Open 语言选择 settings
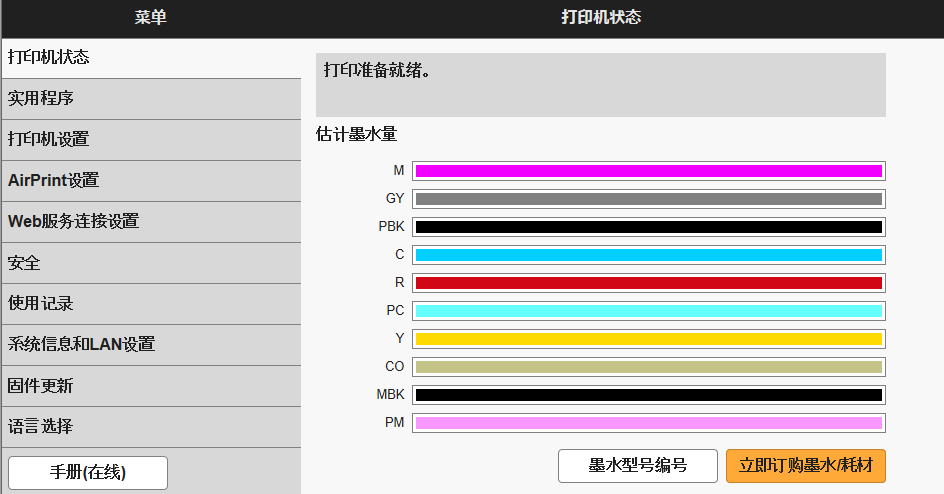Screen dimensions: 944x494 150,427
